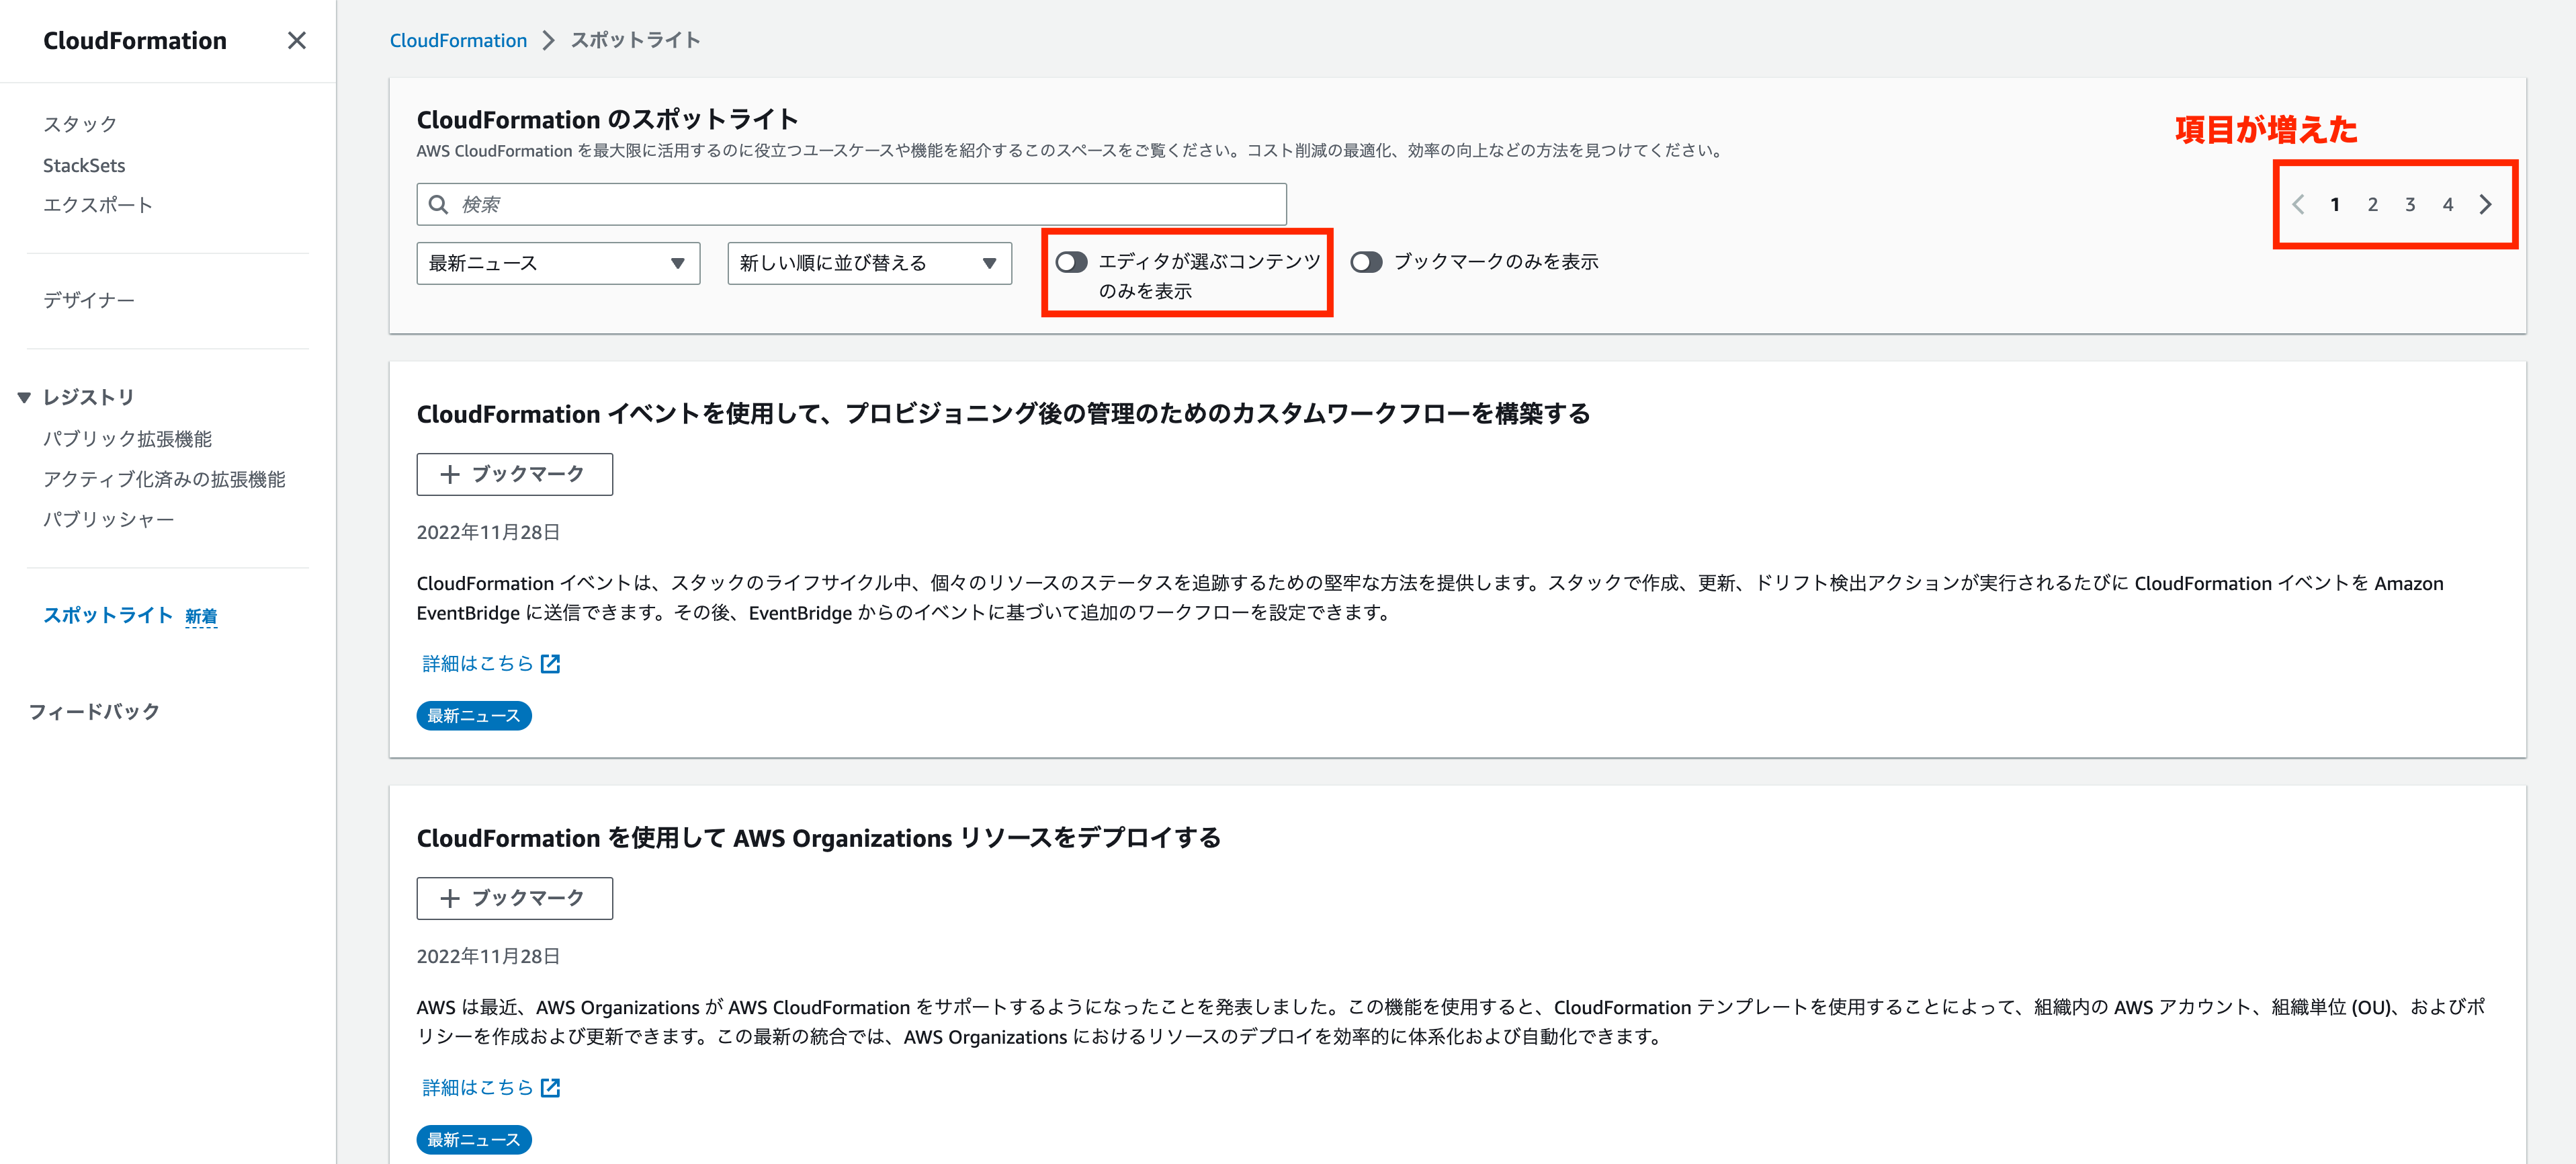Open エクスポート in the sidebar
Screen dimensions: 2576x1164
click(98, 205)
